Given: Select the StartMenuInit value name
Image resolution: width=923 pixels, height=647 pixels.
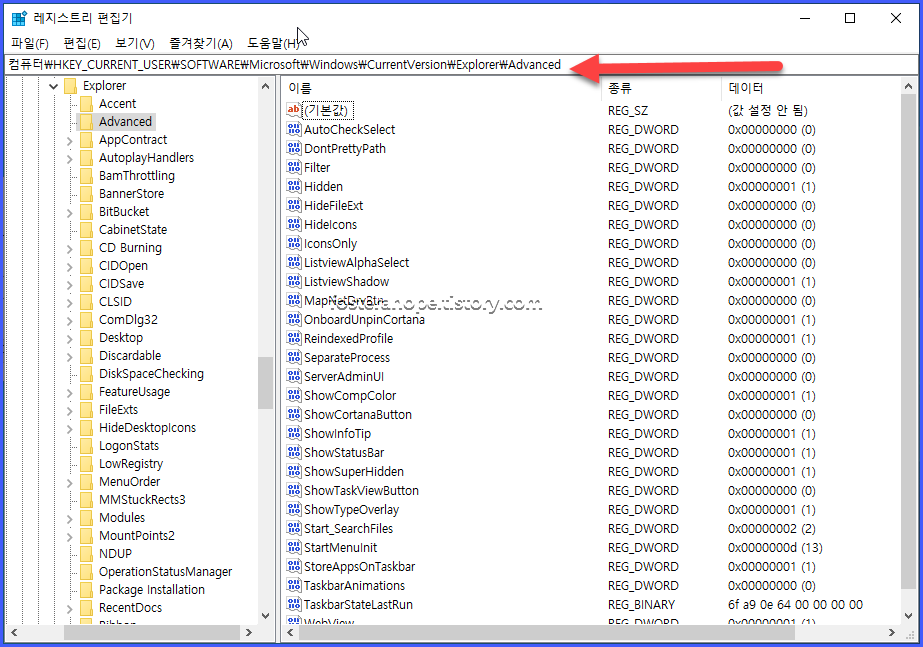Looking at the screenshot, I should pos(340,548).
